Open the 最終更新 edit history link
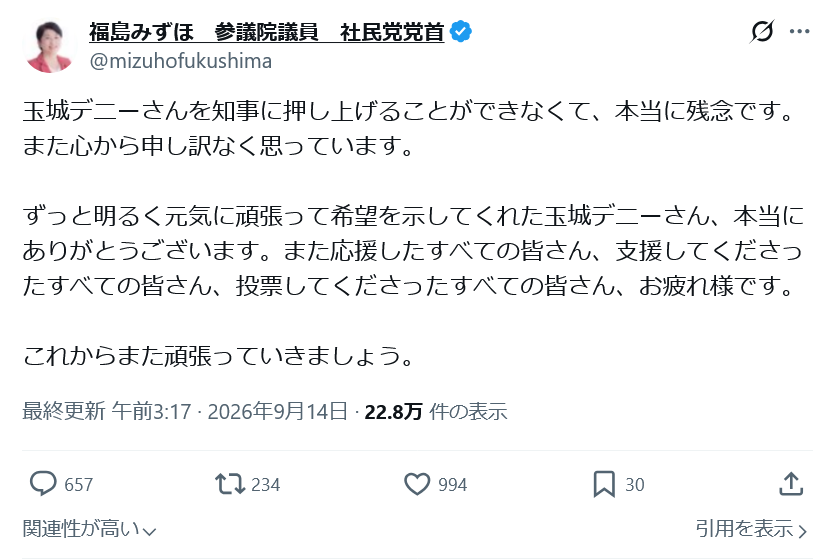The width and height of the screenshot is (834, 559). pos(64,411)
